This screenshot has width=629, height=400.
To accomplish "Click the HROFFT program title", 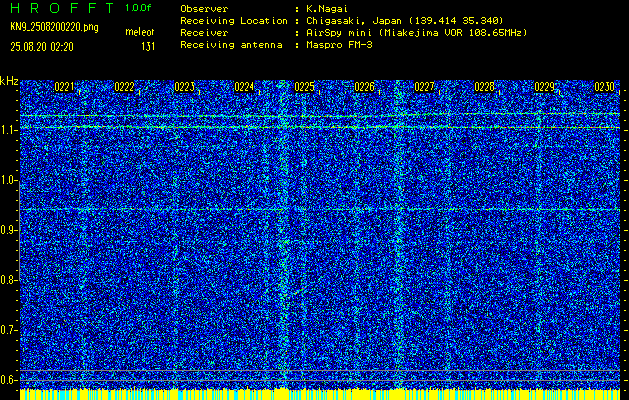I will (x=62, y=8).
